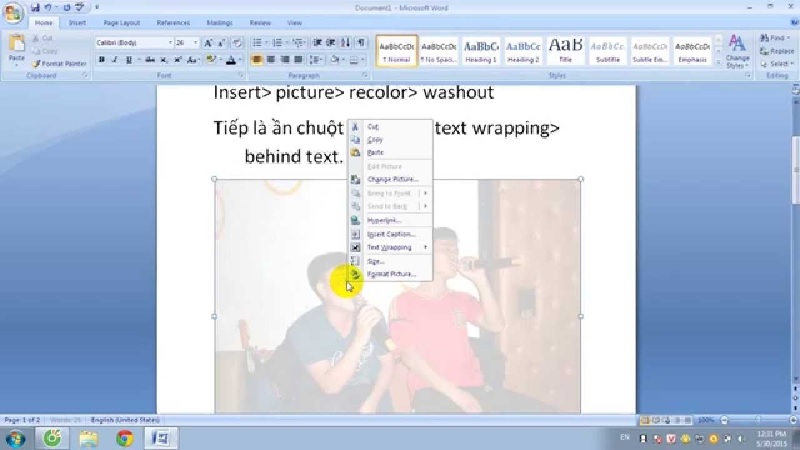Click the Sort icon in Paragraph group

[x=346, y=43]
